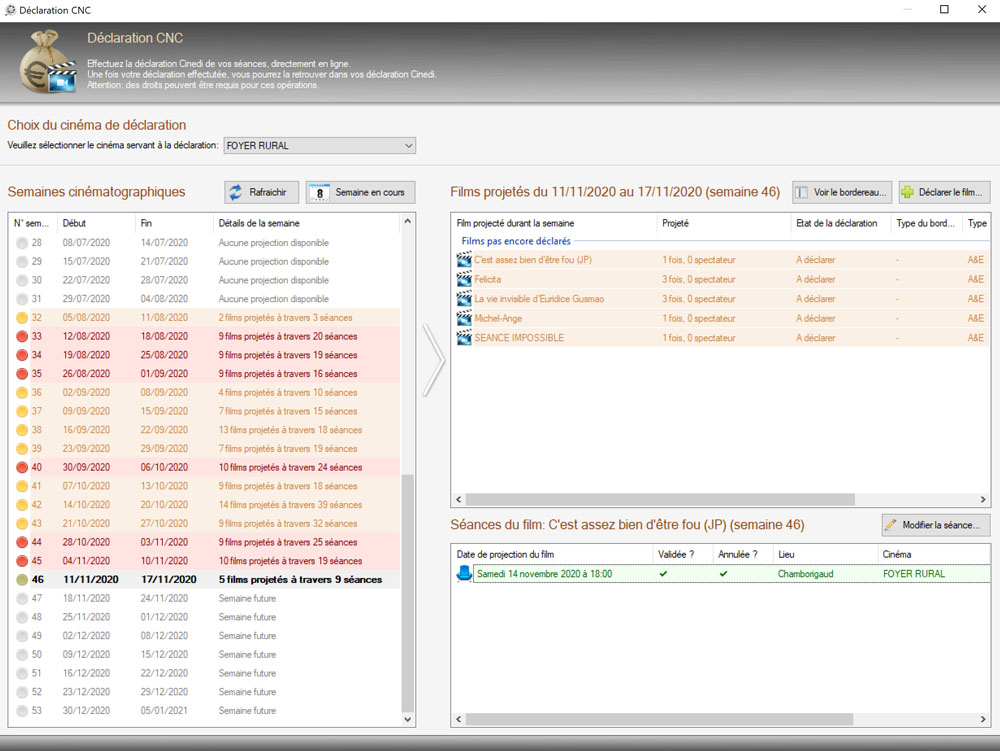Select '10 films projetés à travers 24 séances'

pos(290,467)
